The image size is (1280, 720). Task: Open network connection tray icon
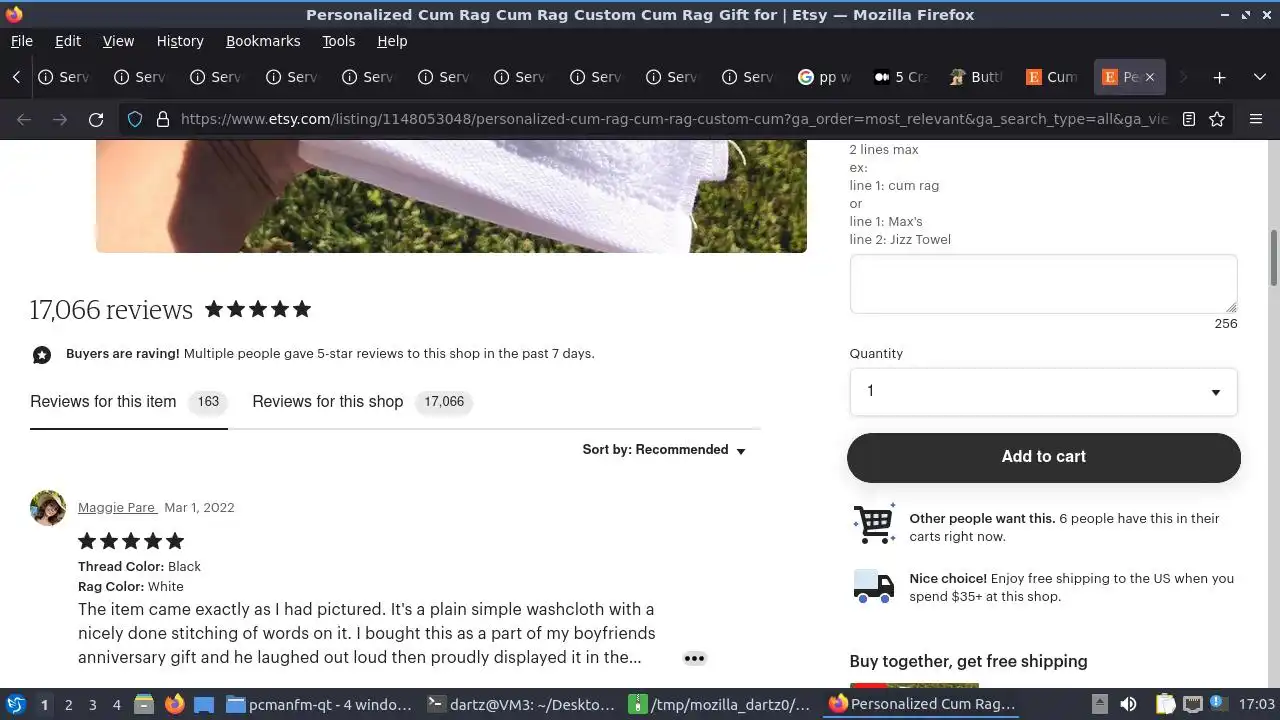click(x=1192, y=705)
